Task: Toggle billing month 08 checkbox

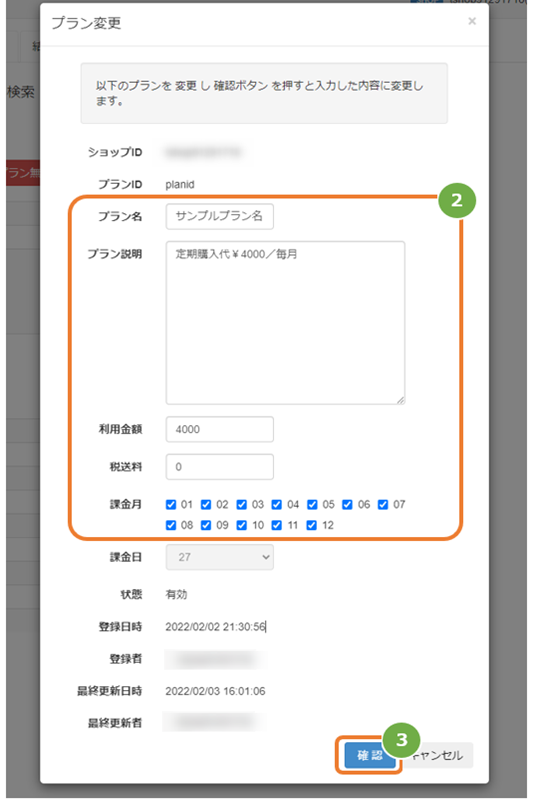Action: pos(171,525)
